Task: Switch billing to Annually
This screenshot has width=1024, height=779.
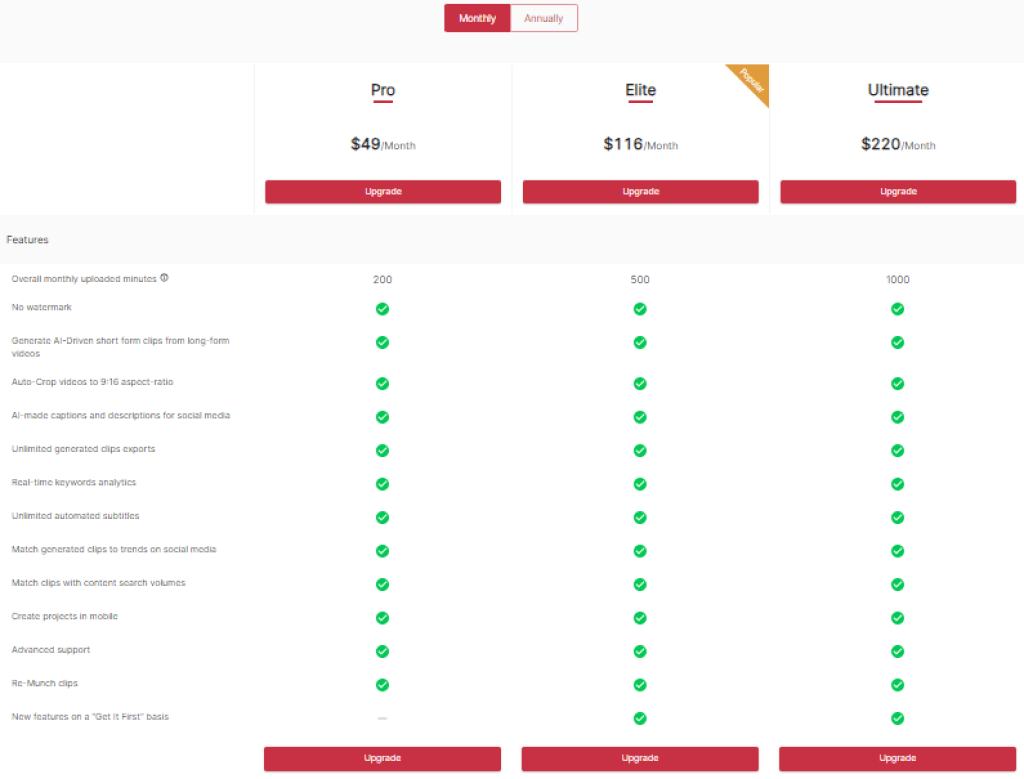Action: point(543,18)
